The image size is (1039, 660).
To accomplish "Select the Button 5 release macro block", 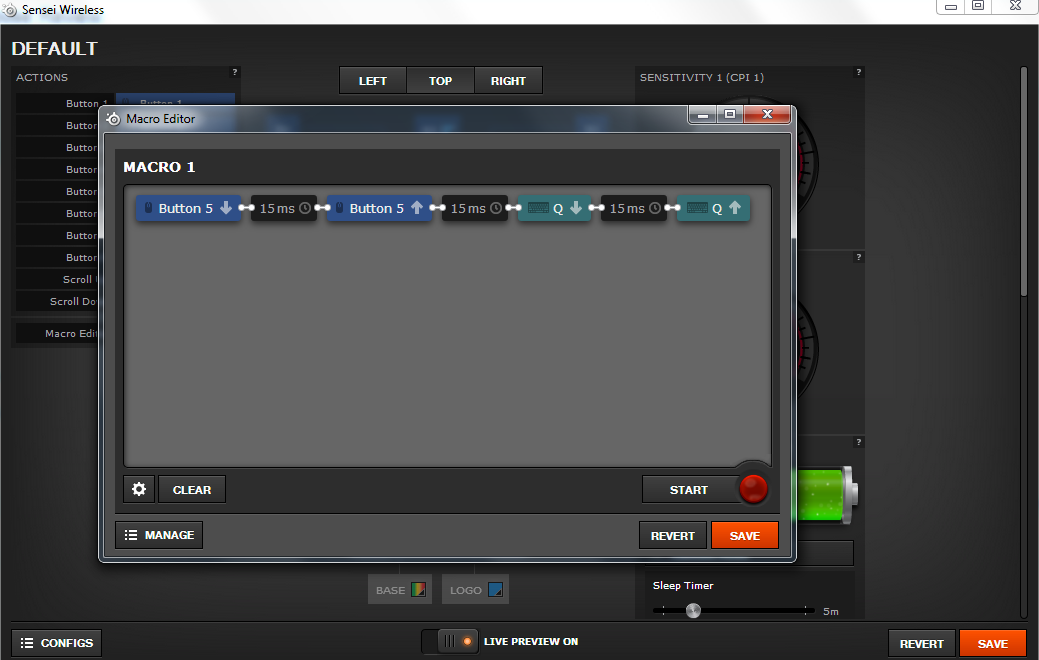I will (379, 208).
